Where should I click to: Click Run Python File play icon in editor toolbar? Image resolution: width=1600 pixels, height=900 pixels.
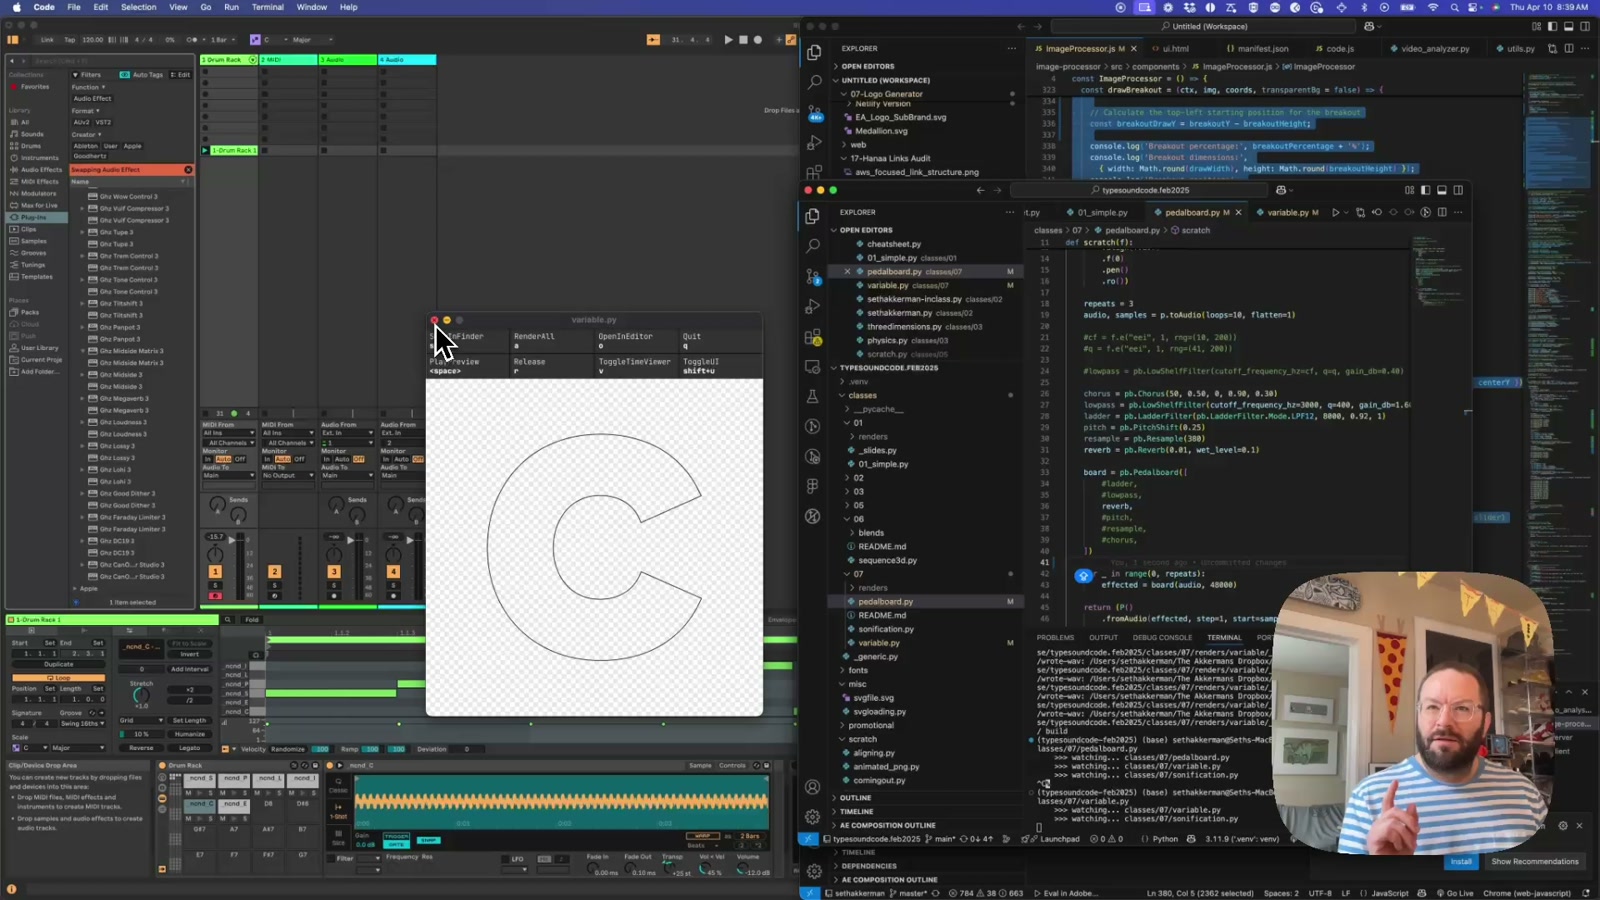1335,212
